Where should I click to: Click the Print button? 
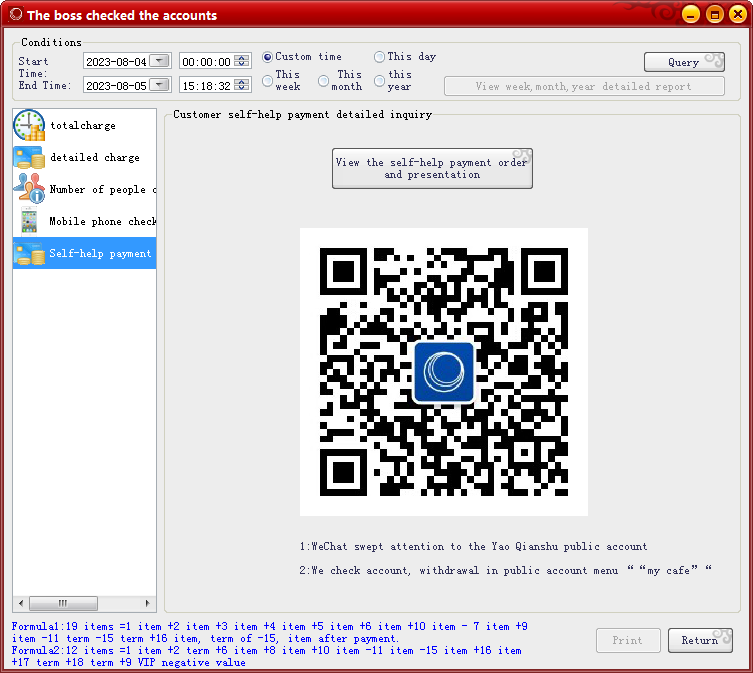[x=628, y=640]
